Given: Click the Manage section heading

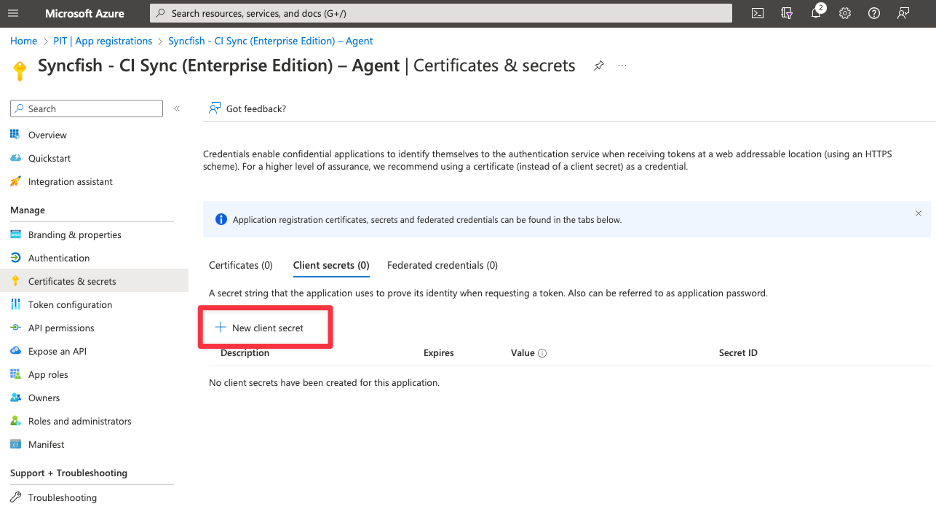Looking at the screenshot, I should click(27, 210).
